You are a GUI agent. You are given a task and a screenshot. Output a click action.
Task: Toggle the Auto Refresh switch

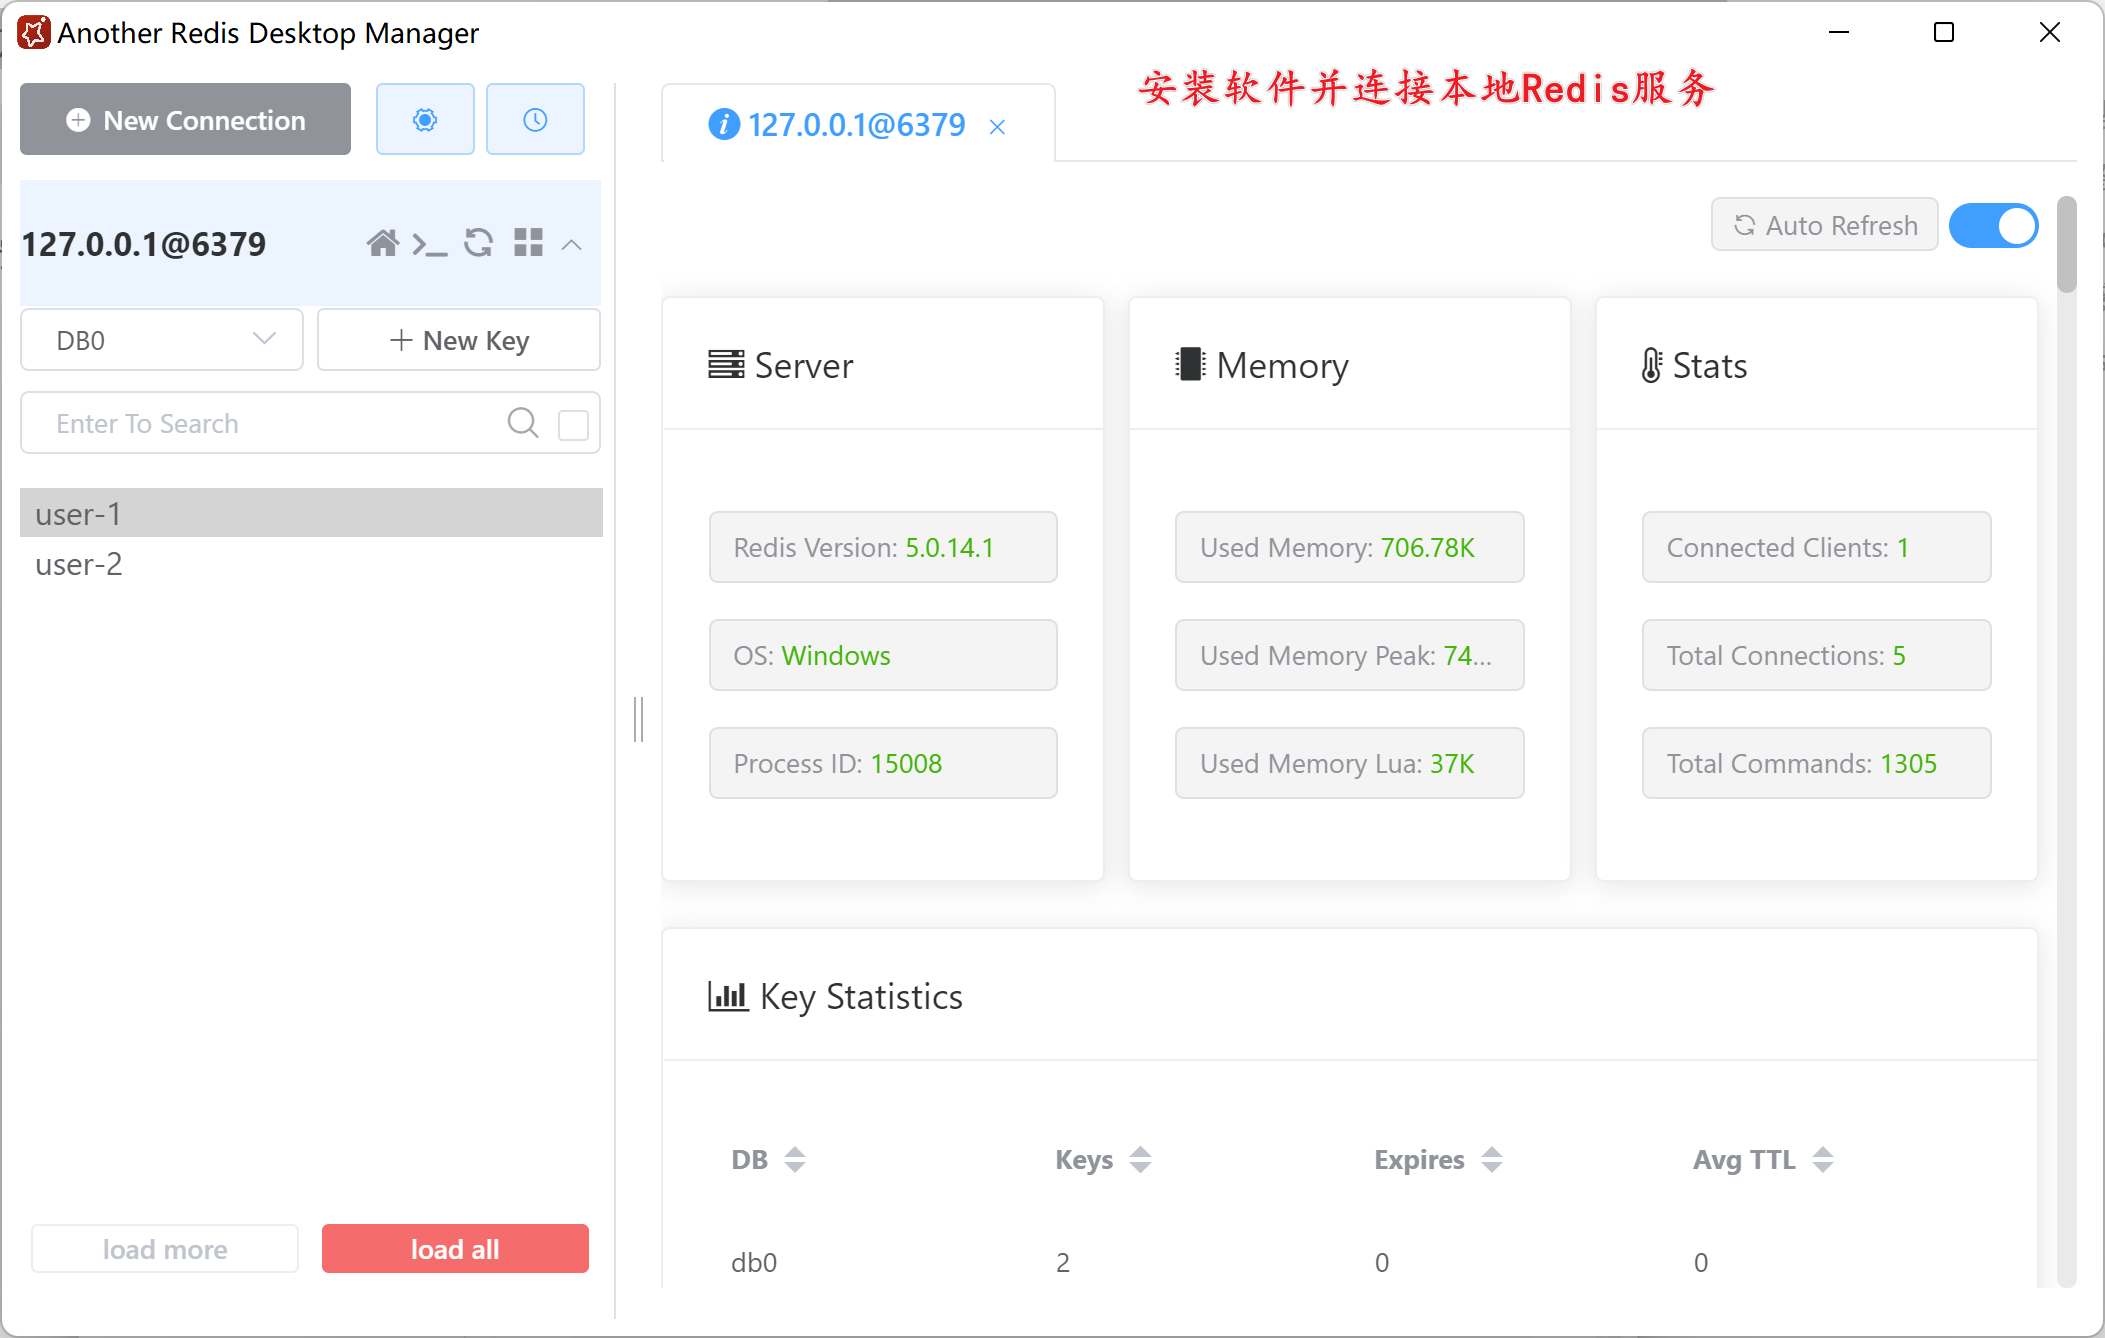(1993, 225)
